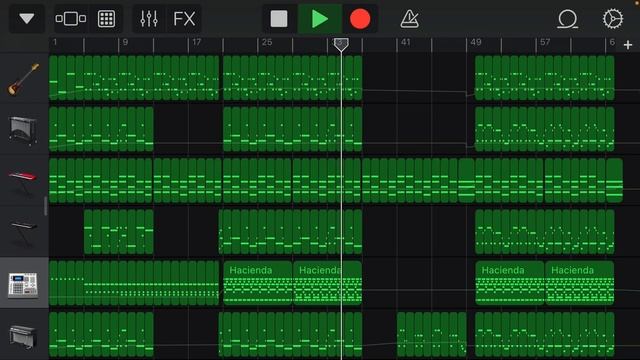Jump to bar 41 on ruler

click(x=405, y=42)
